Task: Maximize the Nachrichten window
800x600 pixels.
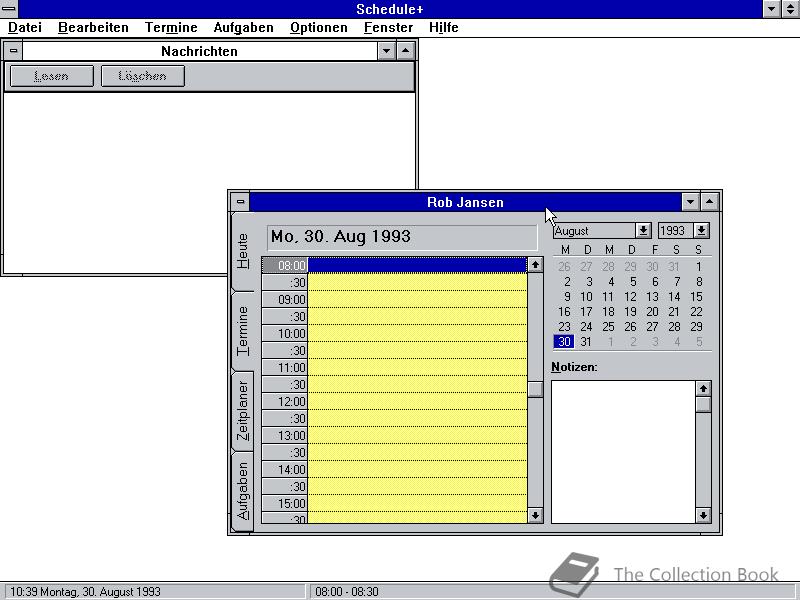Action: 406,51
